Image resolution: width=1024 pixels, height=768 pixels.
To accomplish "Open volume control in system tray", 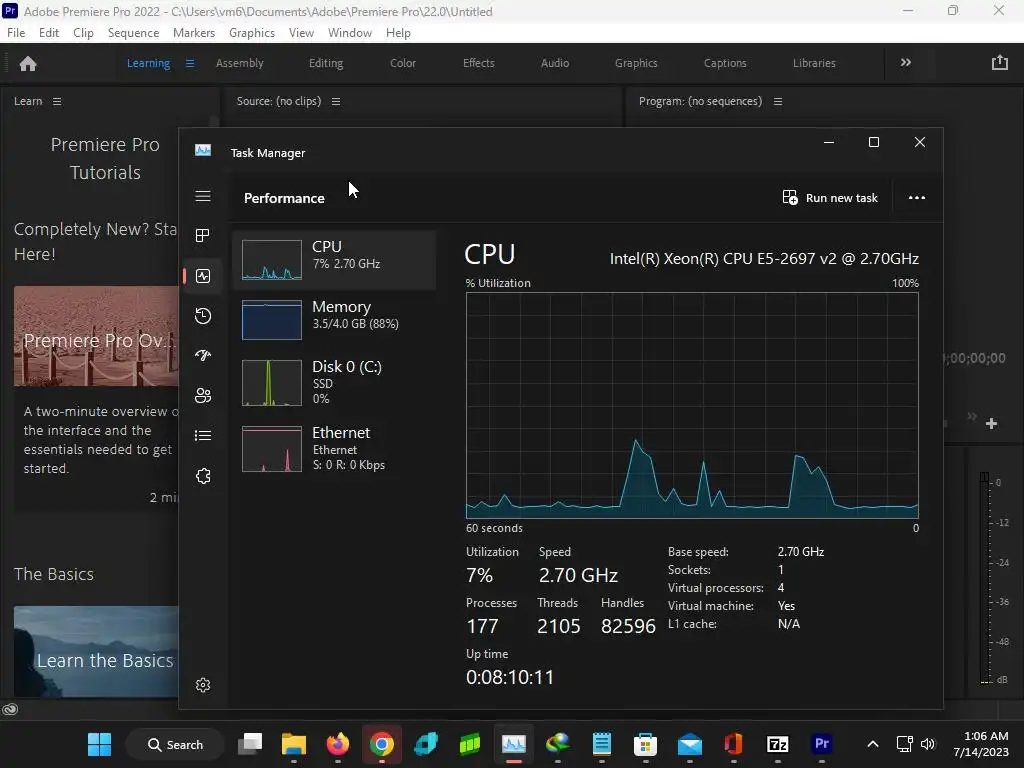I will point(928,744).
